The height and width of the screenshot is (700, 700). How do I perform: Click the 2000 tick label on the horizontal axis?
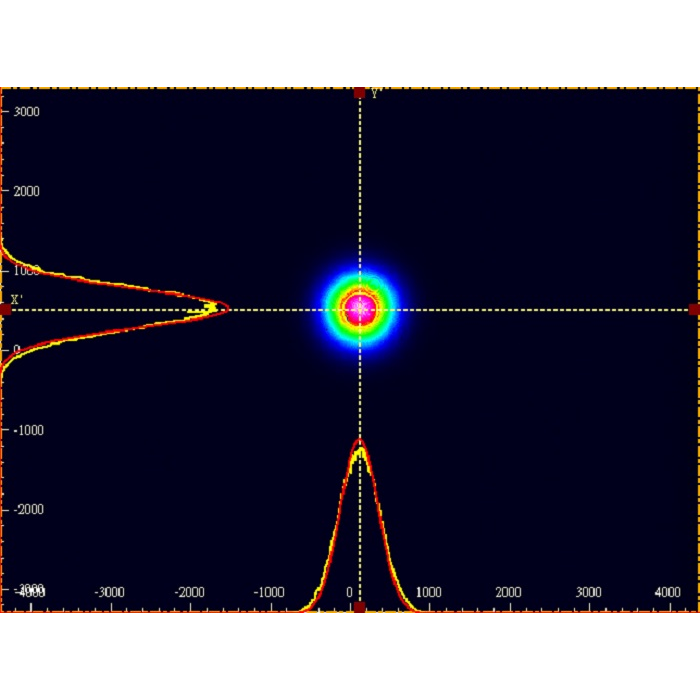[x=508, y=593]
